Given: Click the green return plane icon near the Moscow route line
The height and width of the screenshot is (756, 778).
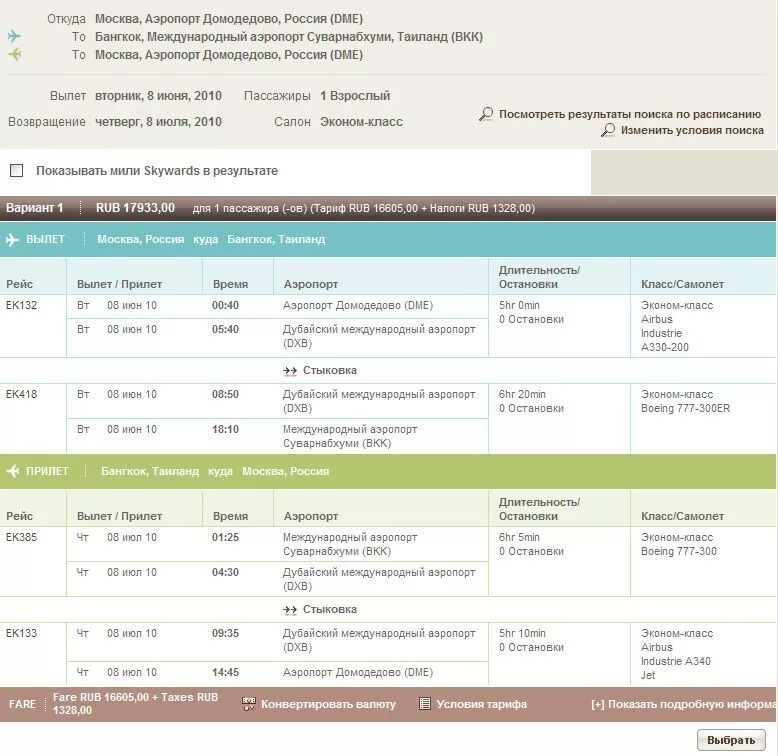Looking at the screenshot, I should 15,54.
